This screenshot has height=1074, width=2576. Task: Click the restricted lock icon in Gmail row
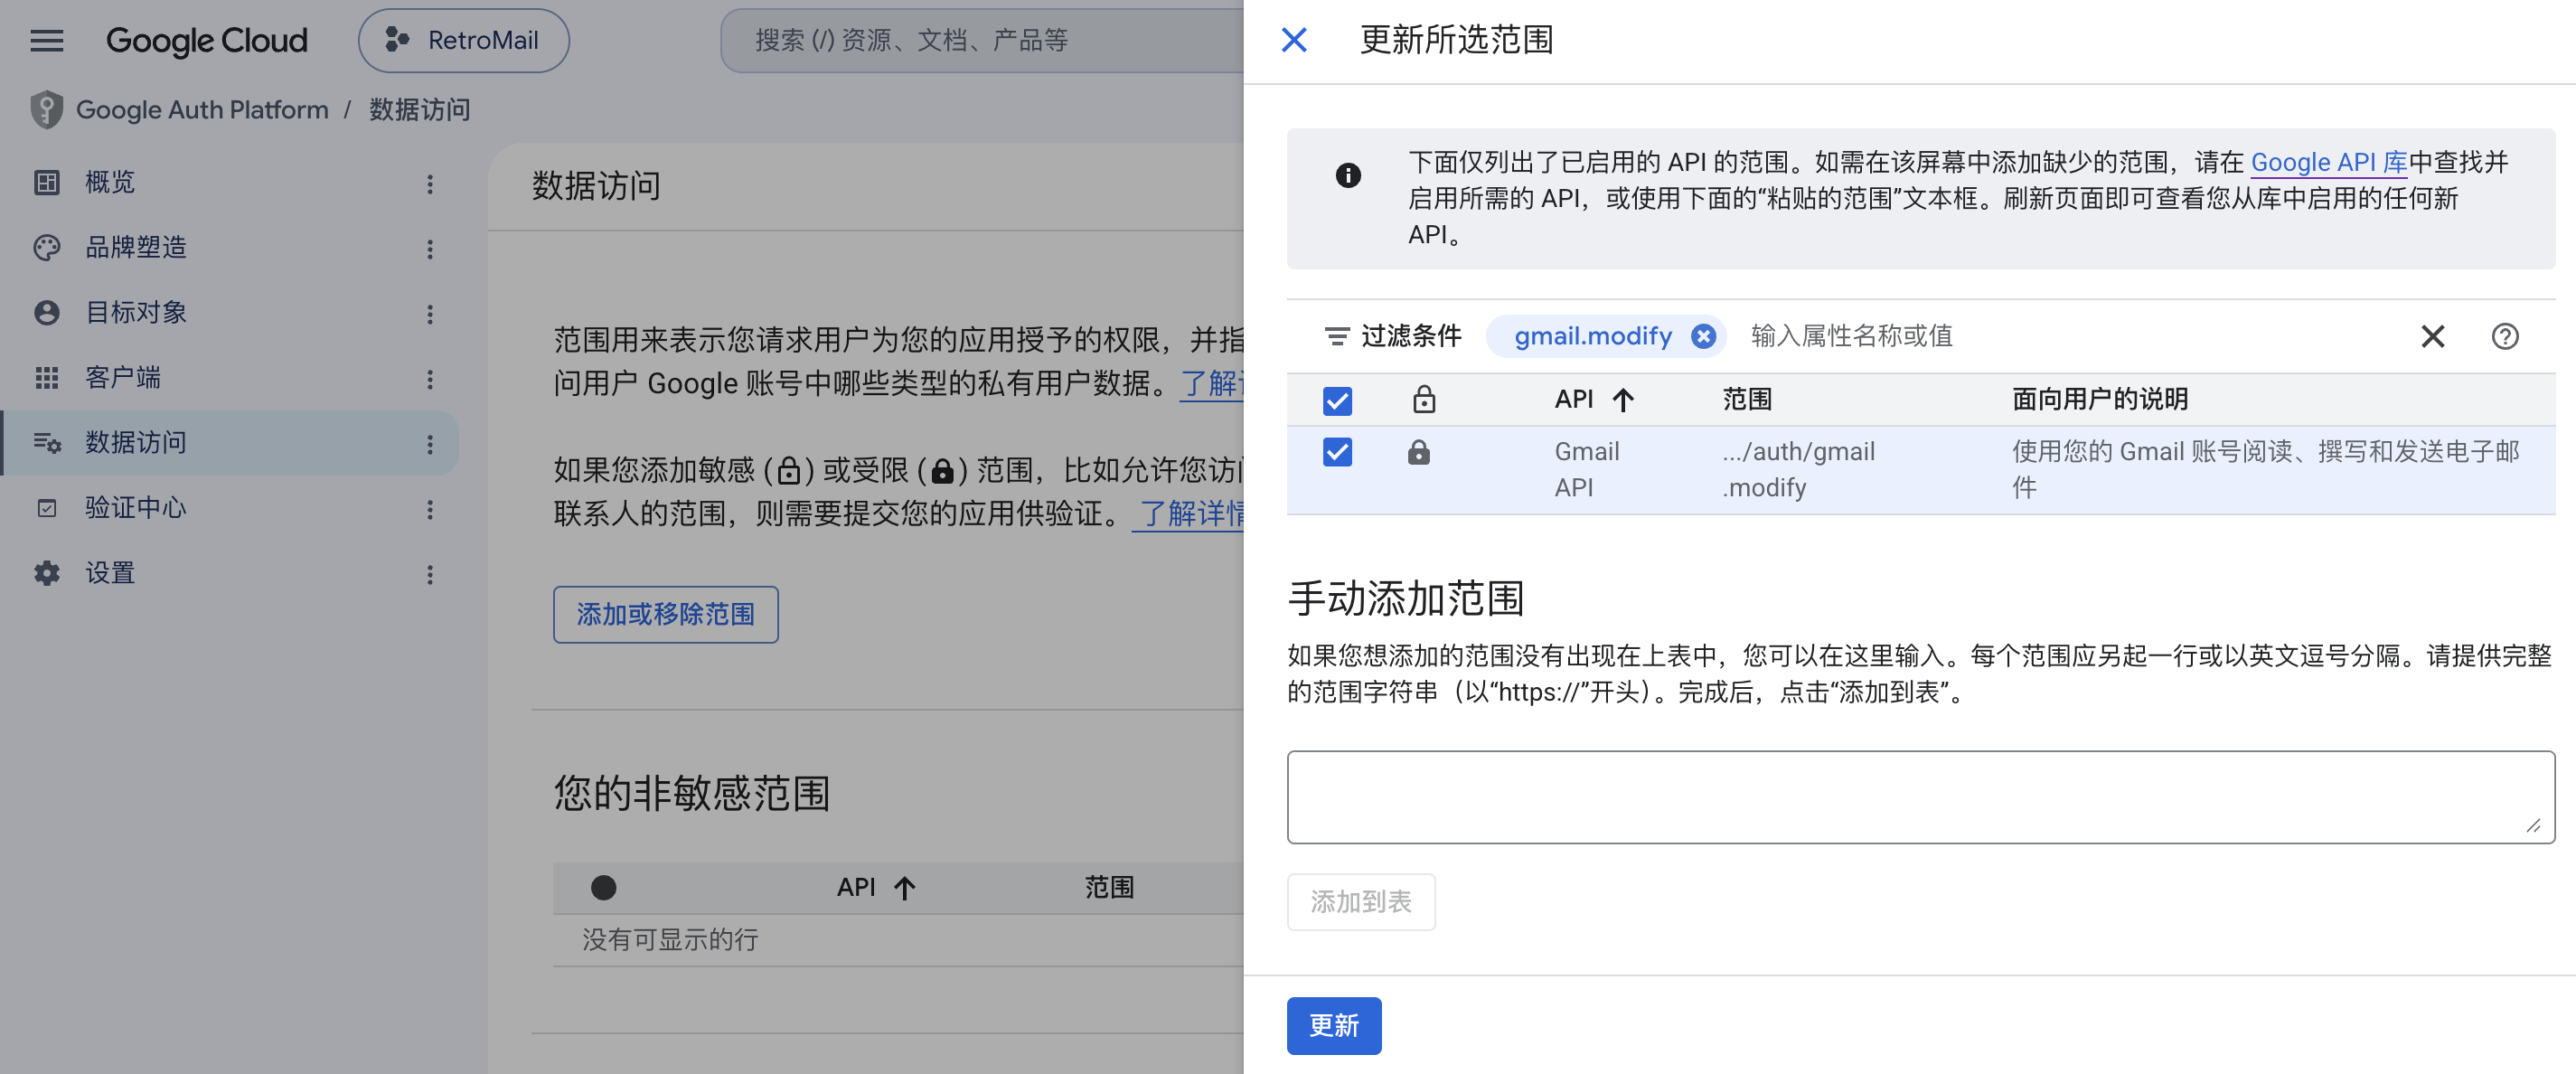coord(1418,452)
